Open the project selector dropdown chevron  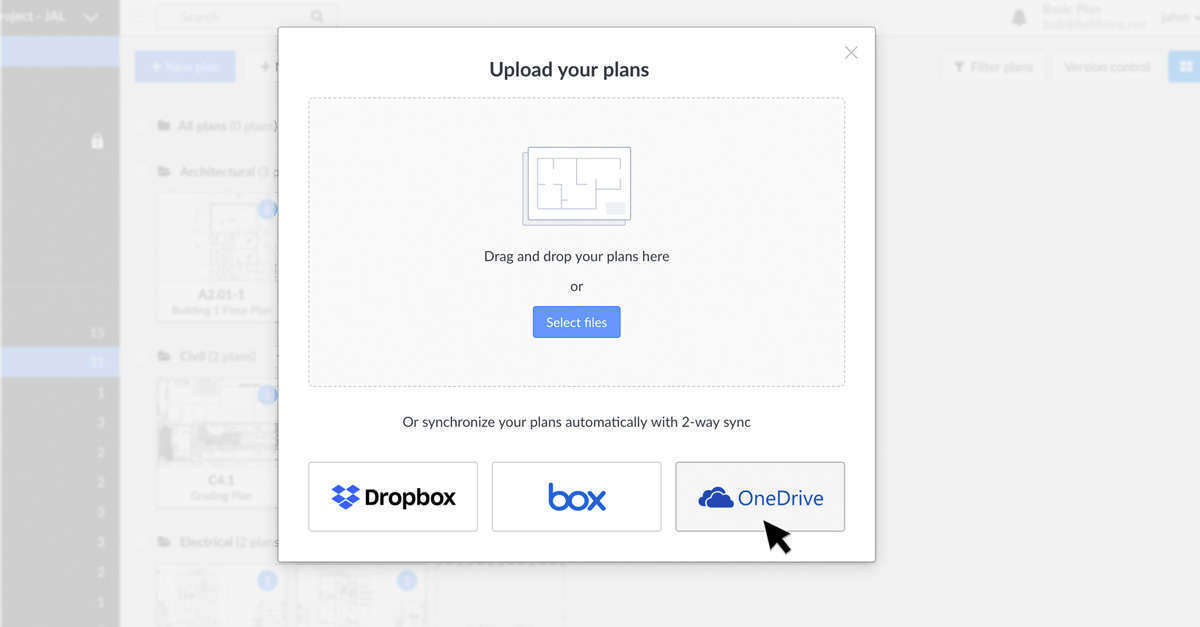(91, 17)
